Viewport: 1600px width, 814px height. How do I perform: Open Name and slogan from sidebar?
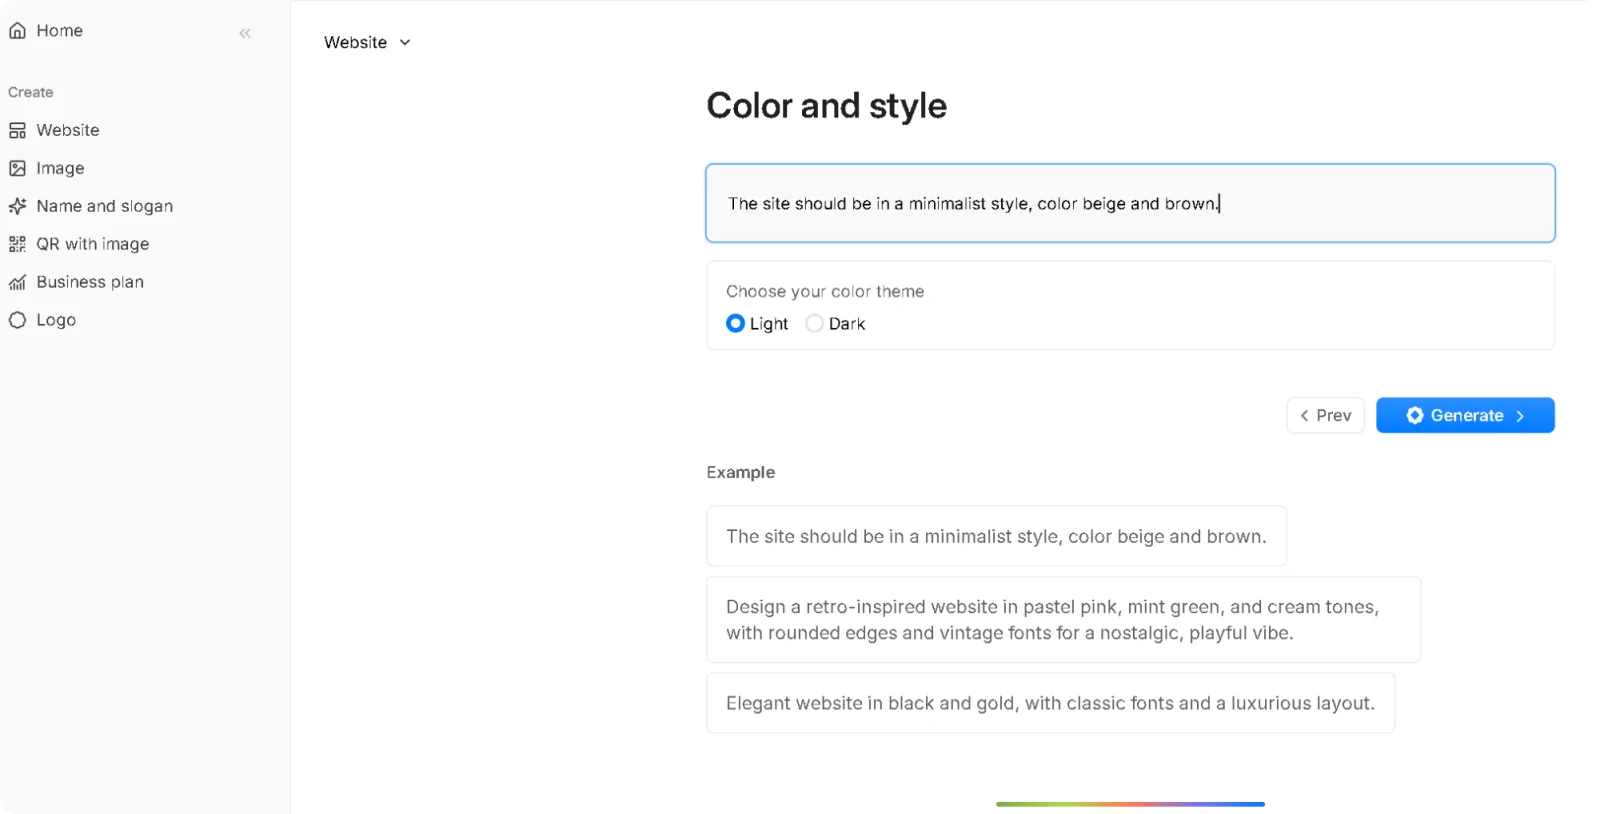click(x=104, y=206)
